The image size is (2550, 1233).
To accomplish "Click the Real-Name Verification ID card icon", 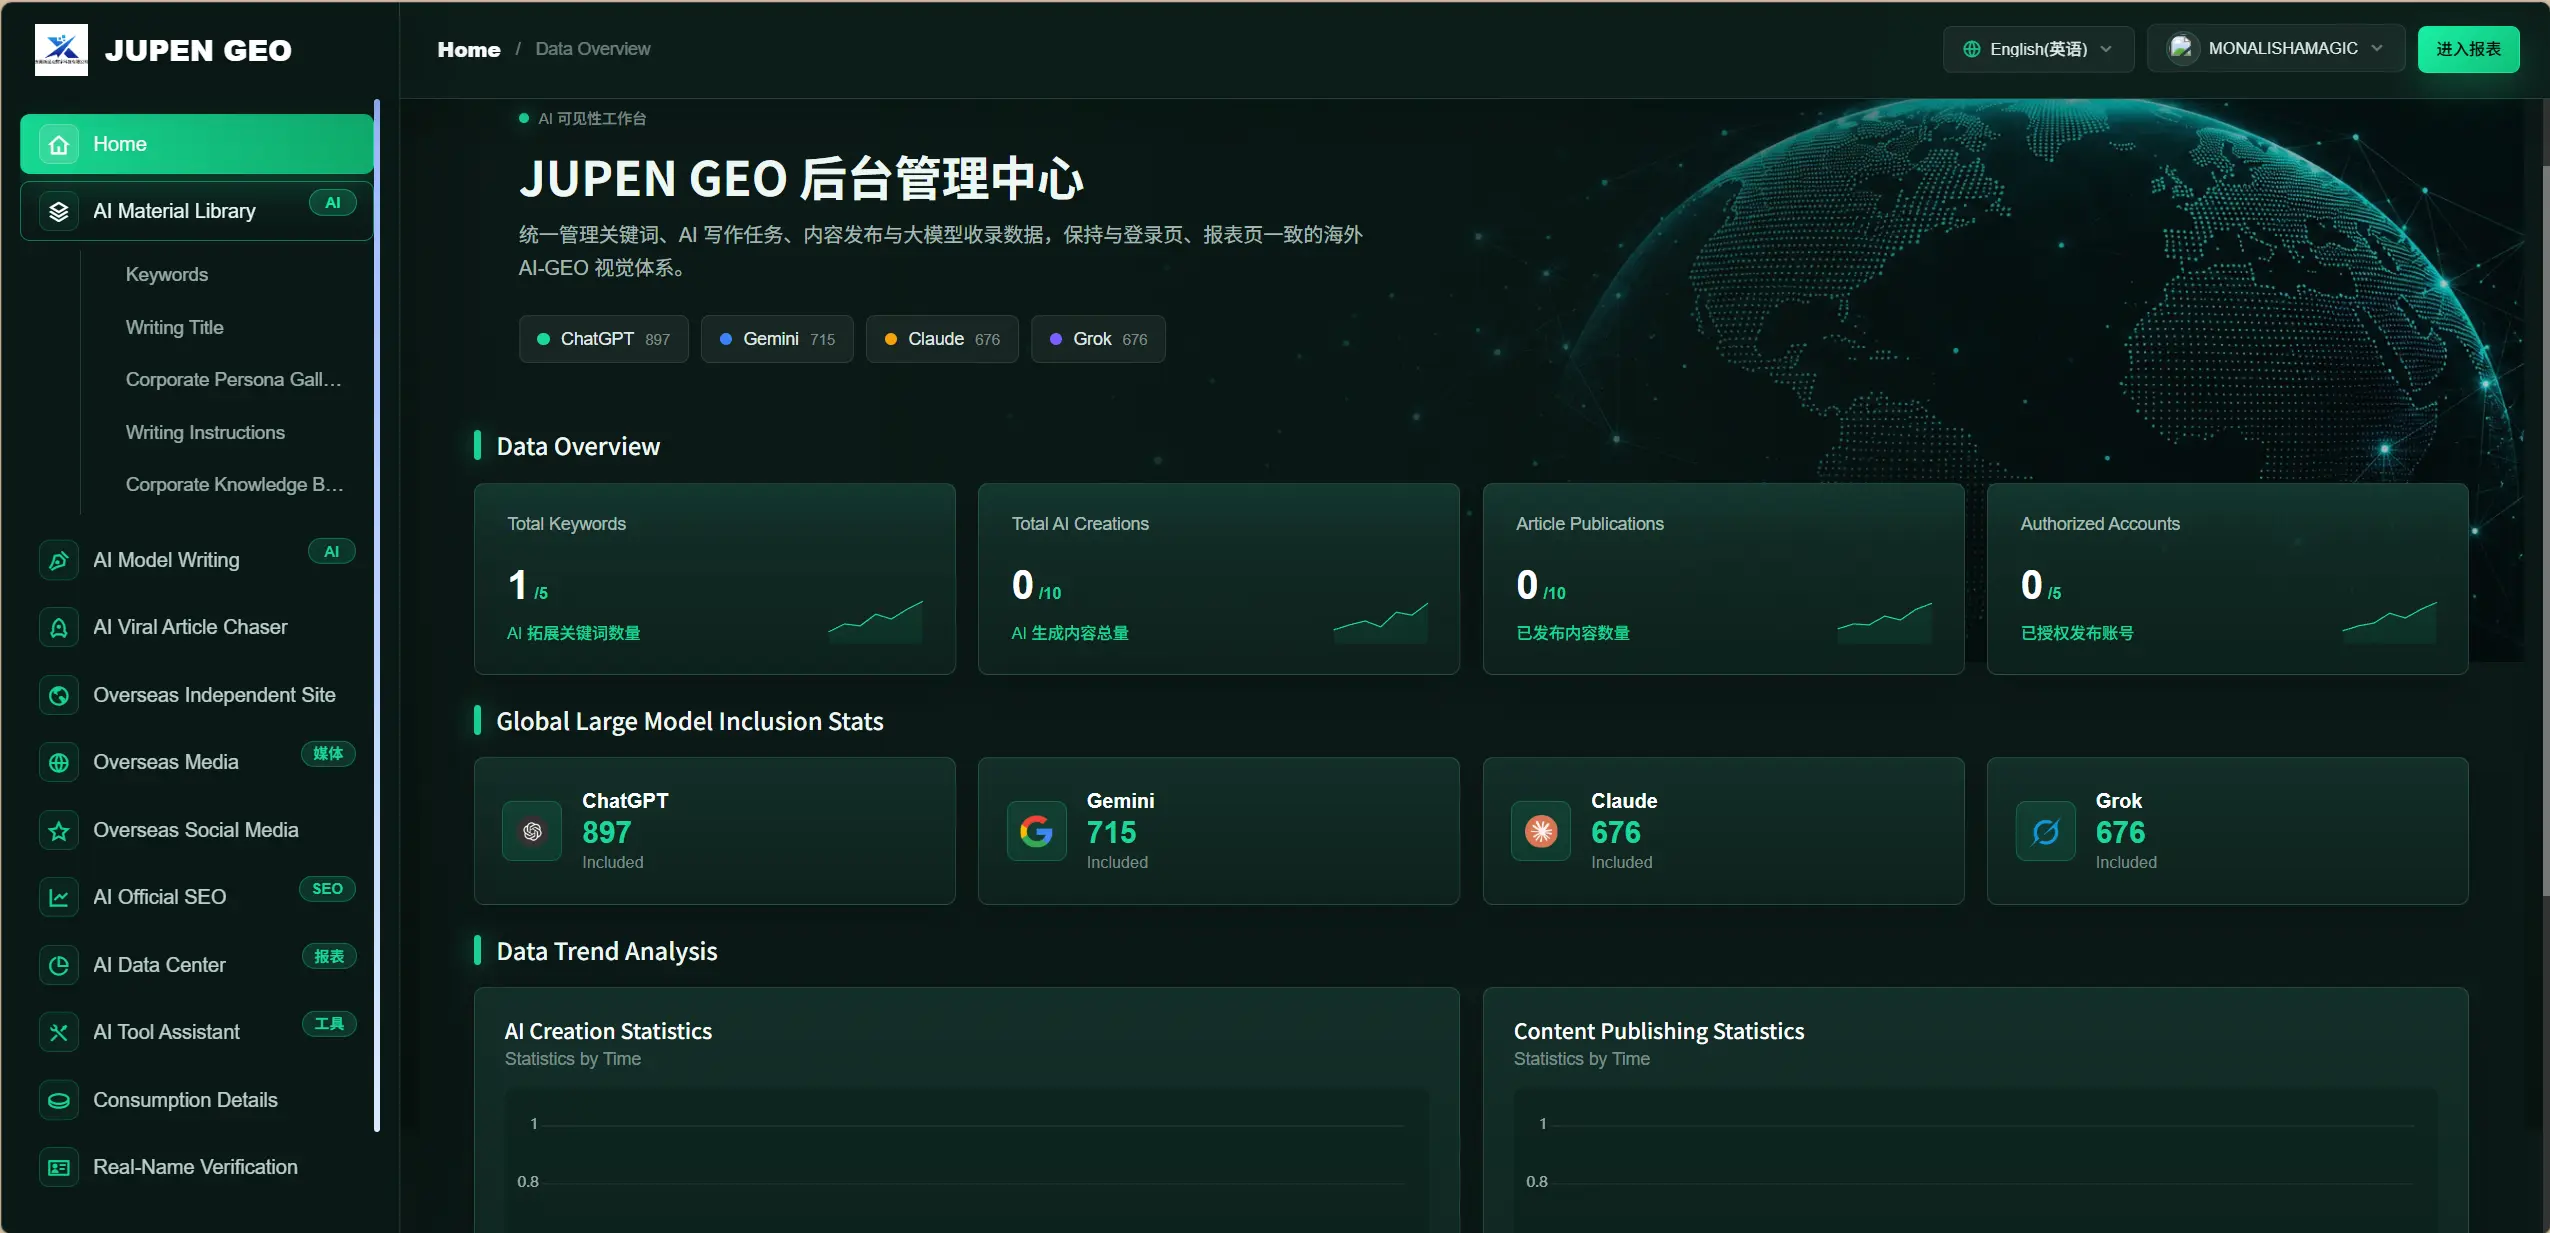I will (59, 1168).
